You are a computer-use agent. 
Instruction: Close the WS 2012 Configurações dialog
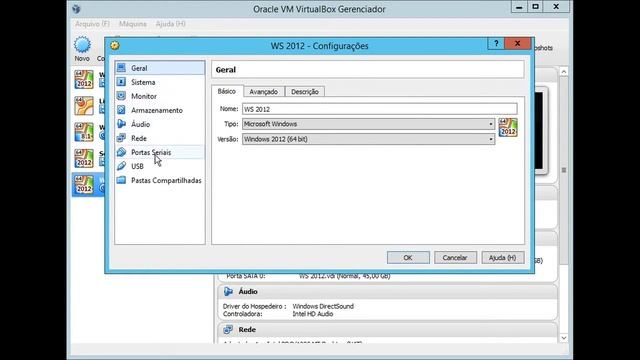518,44
